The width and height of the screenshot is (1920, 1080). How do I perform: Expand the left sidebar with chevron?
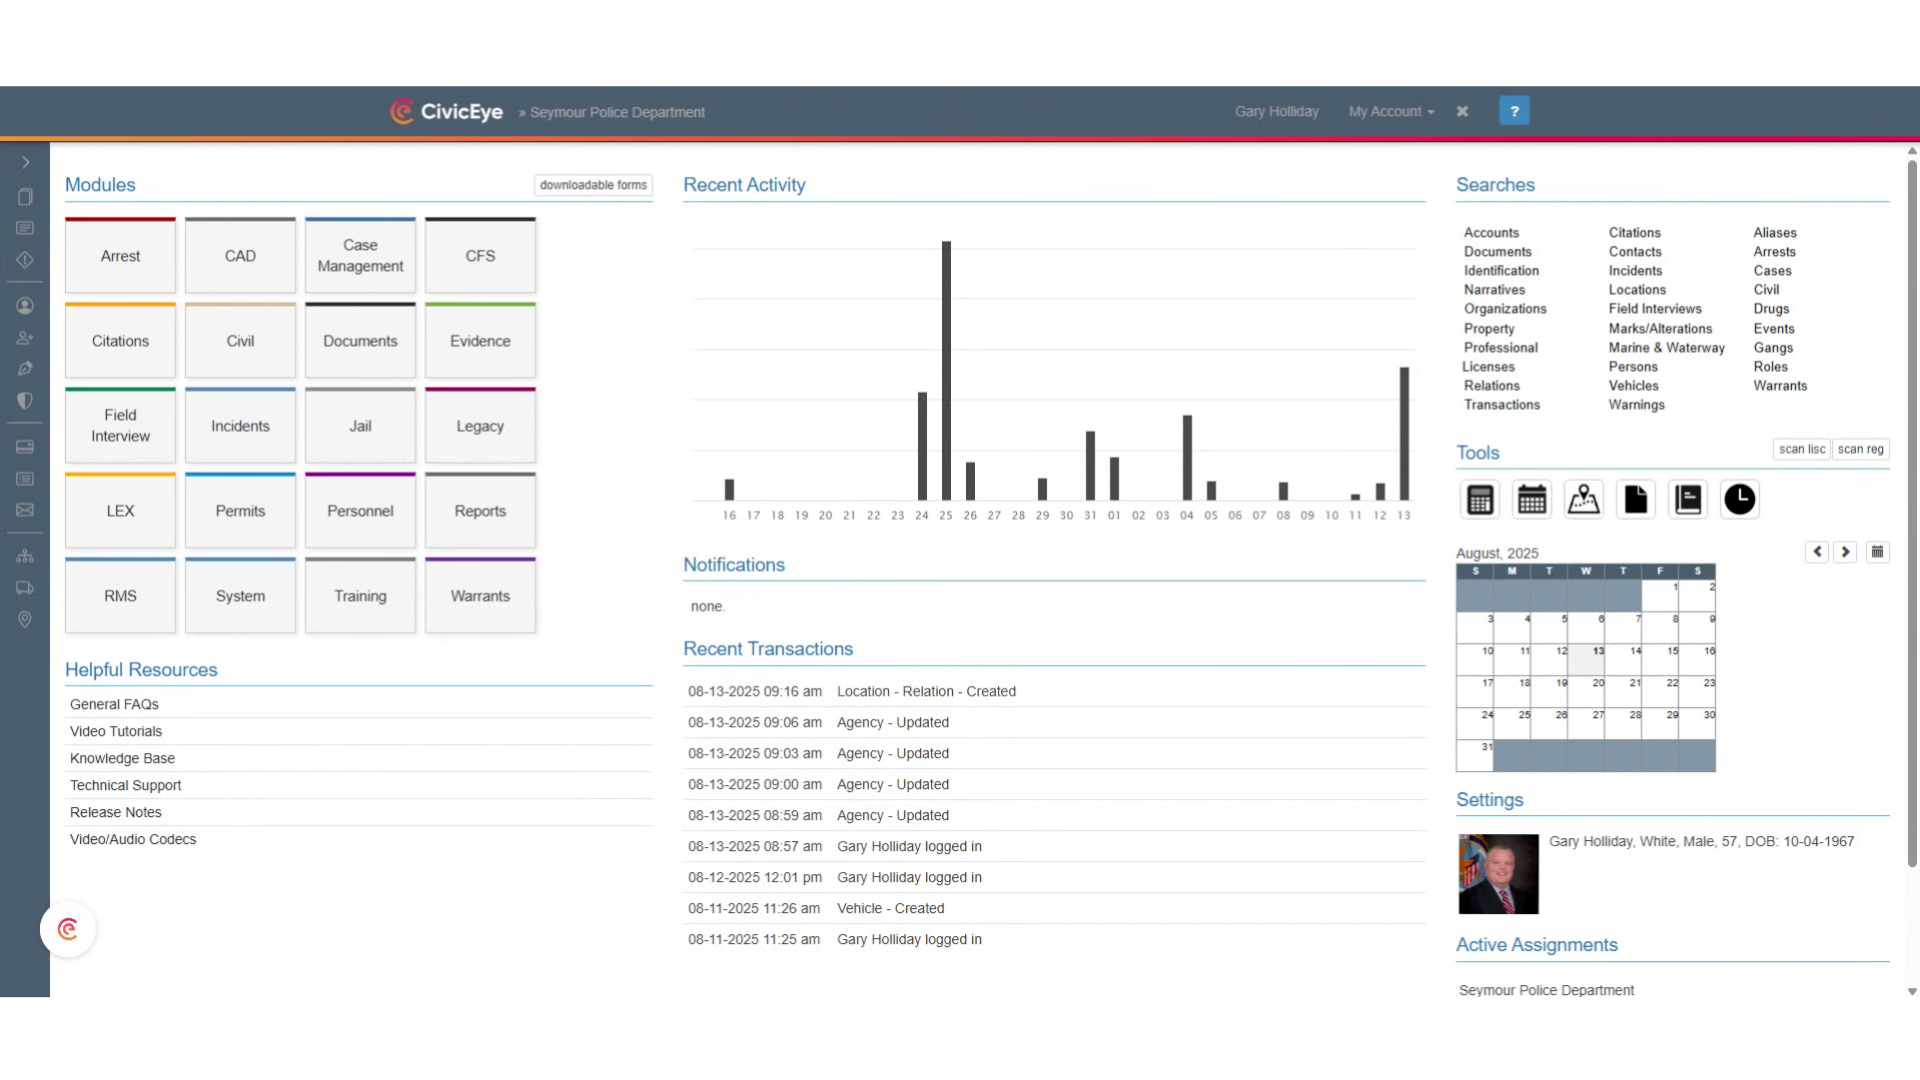(25, 162)
